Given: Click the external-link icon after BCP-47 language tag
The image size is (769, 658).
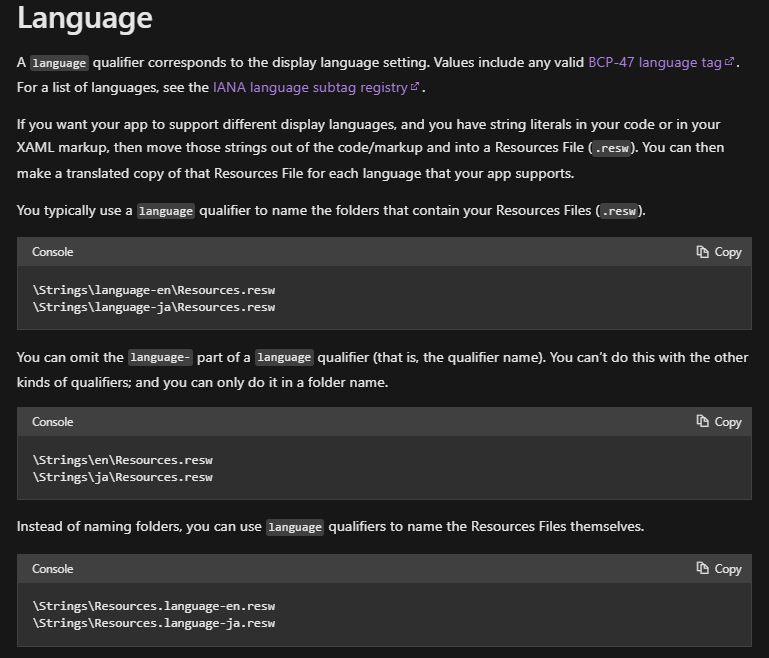Looking at the screenshot, I should (x=729, y=62).
